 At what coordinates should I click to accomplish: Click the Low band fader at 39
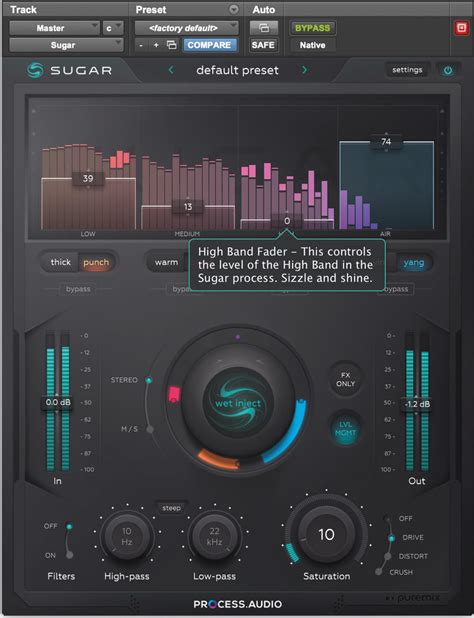88,179
